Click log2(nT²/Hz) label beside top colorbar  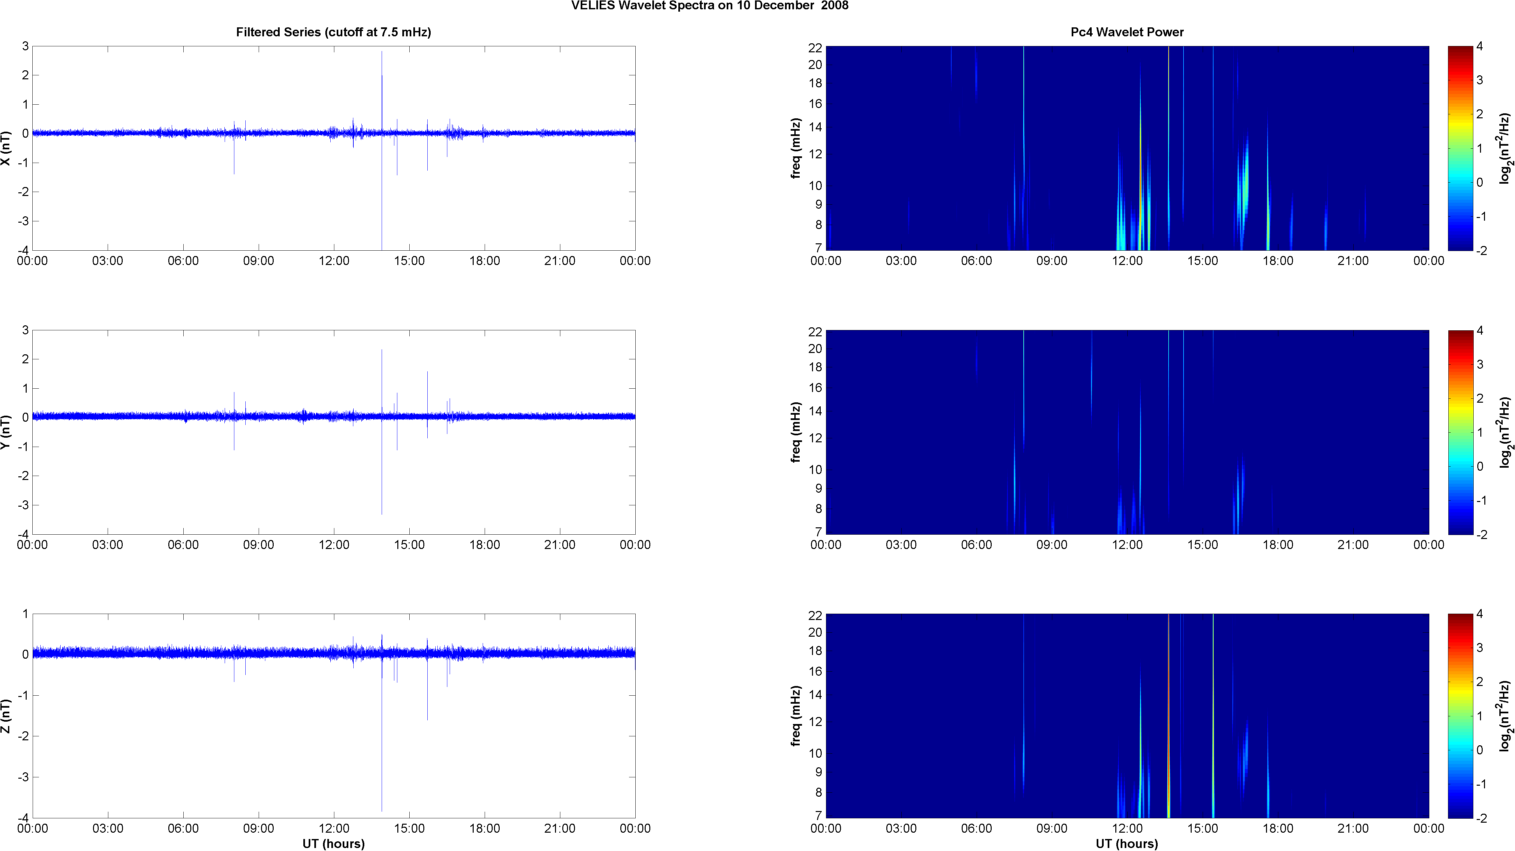1505,148
